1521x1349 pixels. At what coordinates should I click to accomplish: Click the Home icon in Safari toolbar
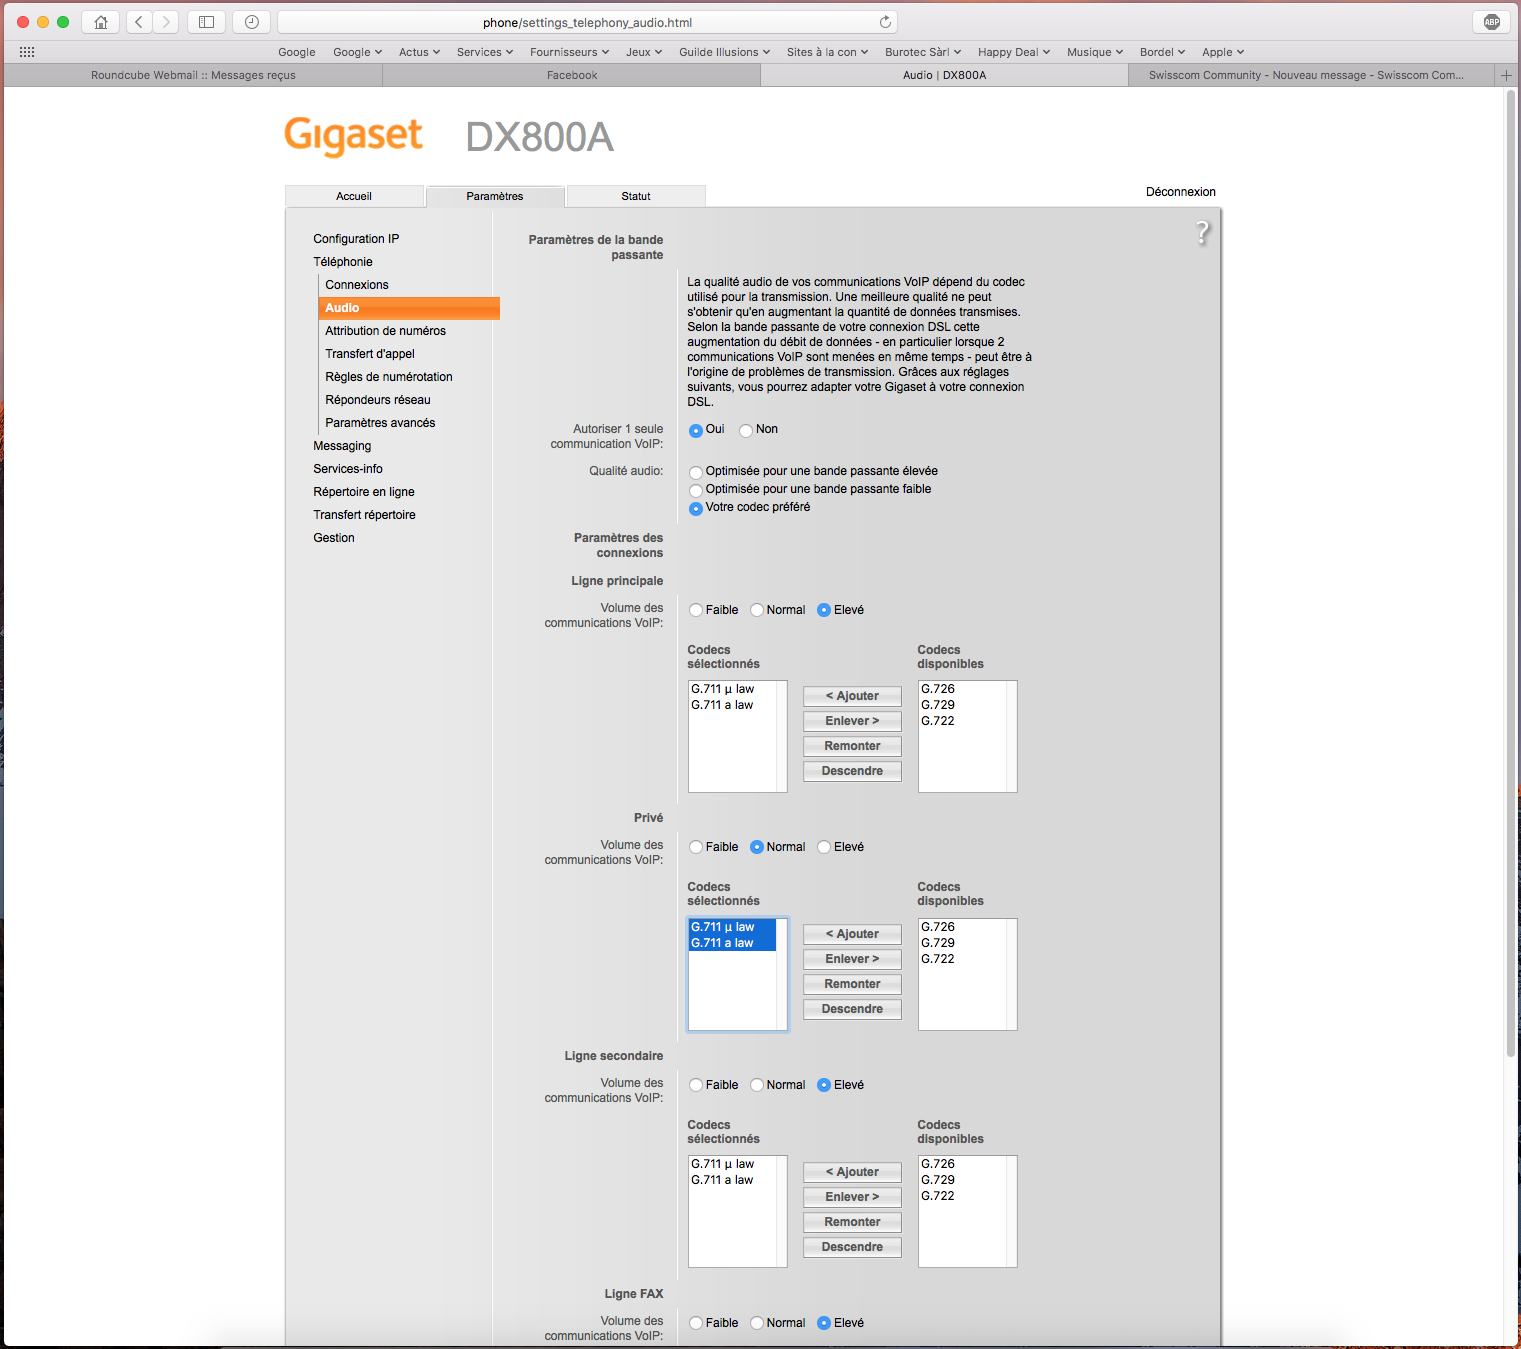click(x=101, y=22)
